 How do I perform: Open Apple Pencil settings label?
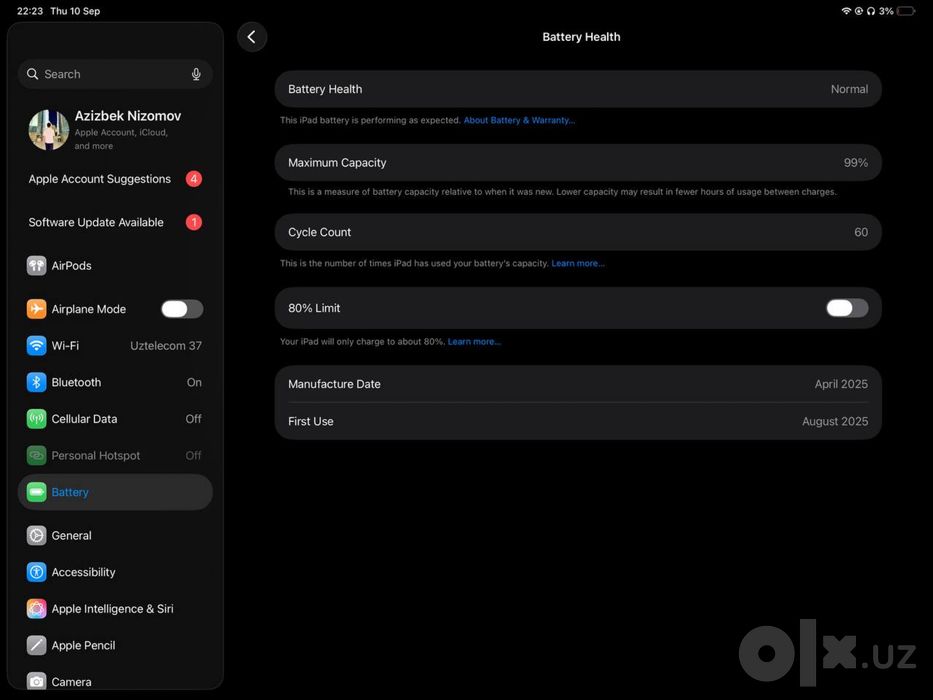click(83, 645)
